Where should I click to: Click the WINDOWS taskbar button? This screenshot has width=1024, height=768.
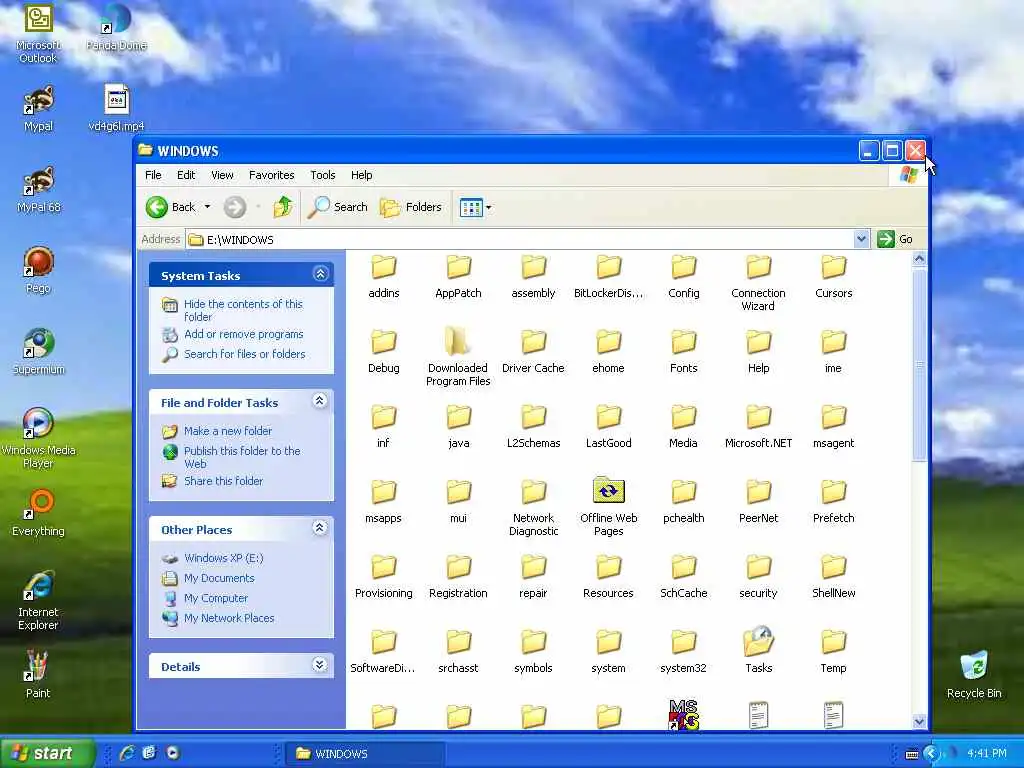pos(364,754)
